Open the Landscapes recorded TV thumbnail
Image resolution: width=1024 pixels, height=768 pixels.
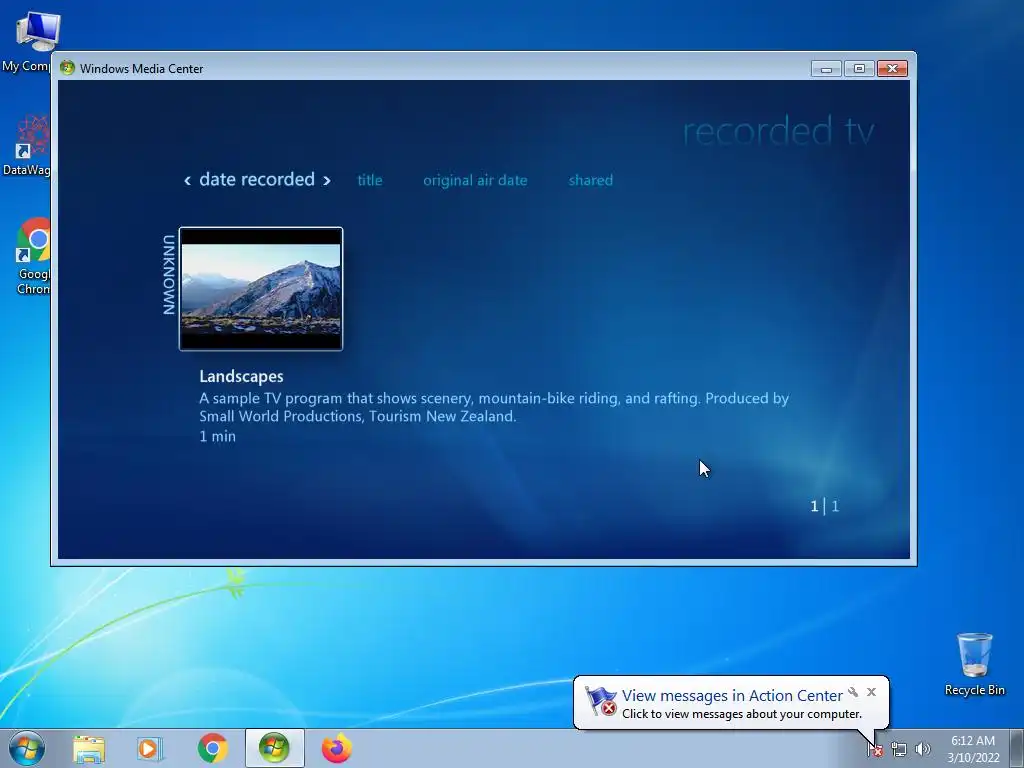(261, 289)
